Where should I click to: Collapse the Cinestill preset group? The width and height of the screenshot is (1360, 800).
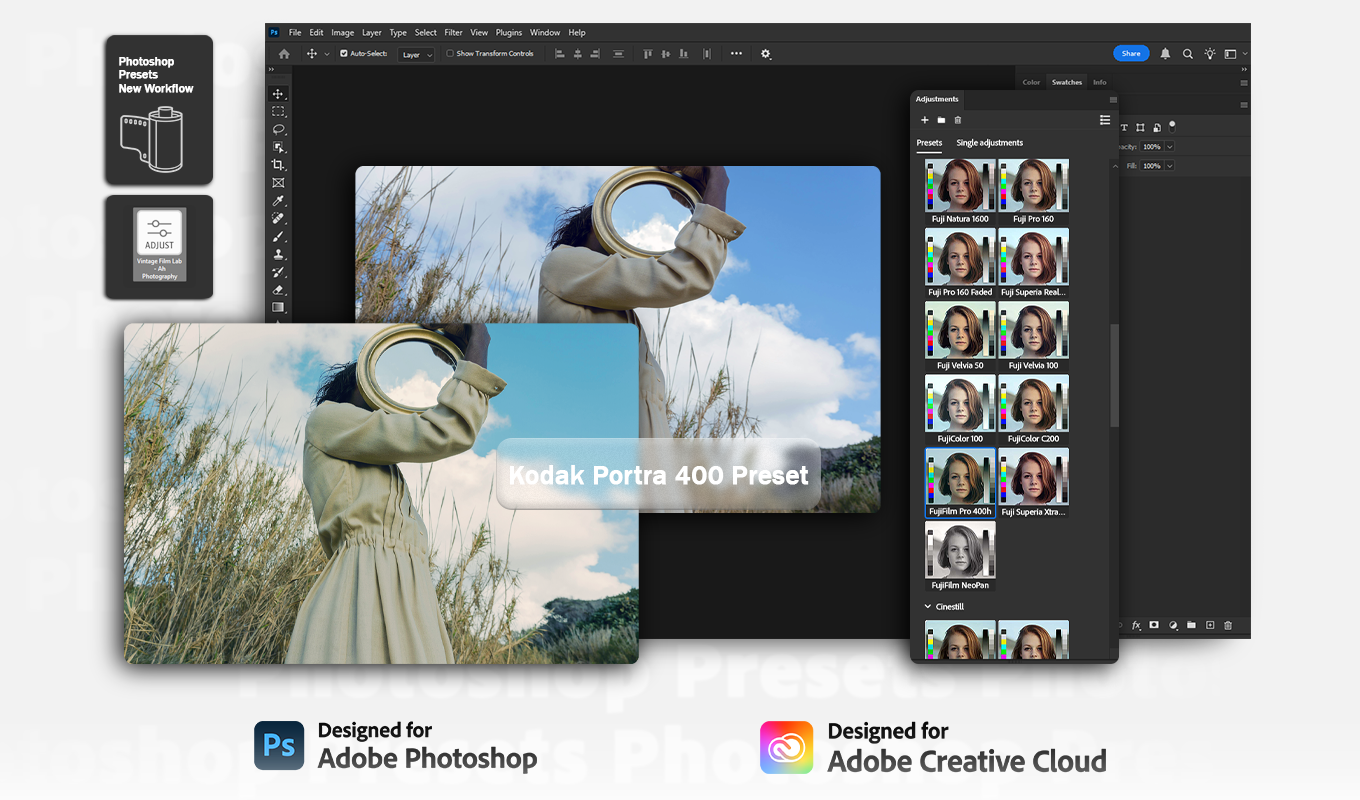(928, 607)
